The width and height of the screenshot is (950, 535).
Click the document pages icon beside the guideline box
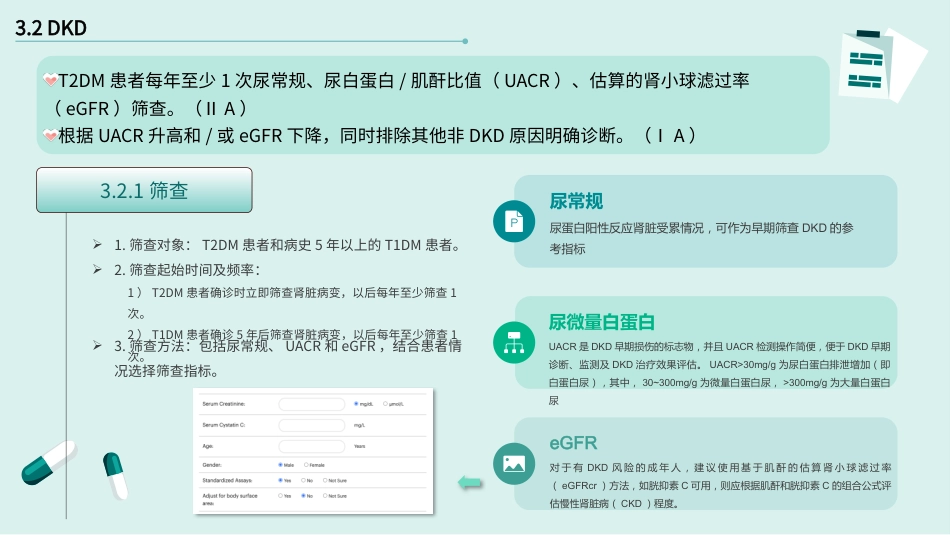[882, 65]
